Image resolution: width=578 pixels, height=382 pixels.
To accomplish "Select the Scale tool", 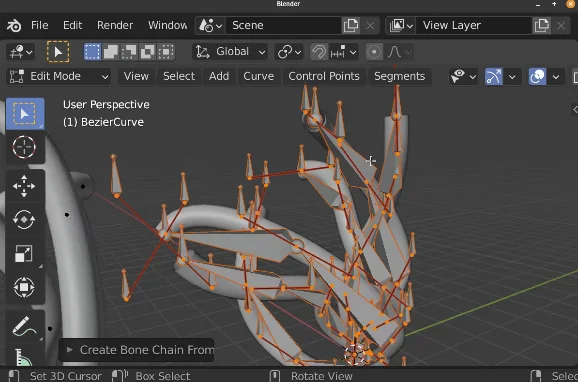I will (25, 253).
